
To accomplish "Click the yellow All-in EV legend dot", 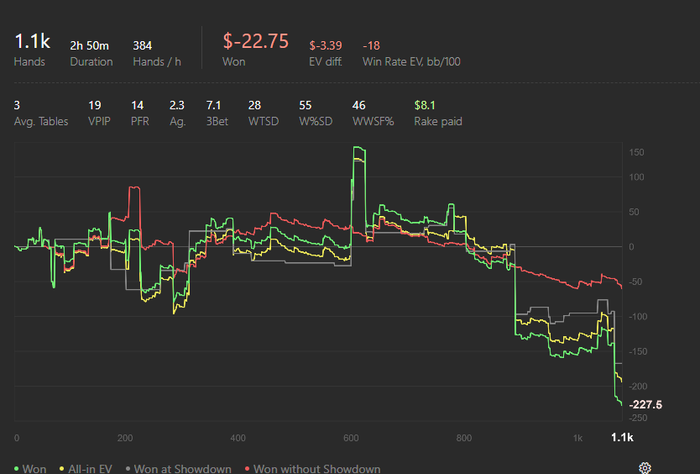I will (x=62, y=469).
